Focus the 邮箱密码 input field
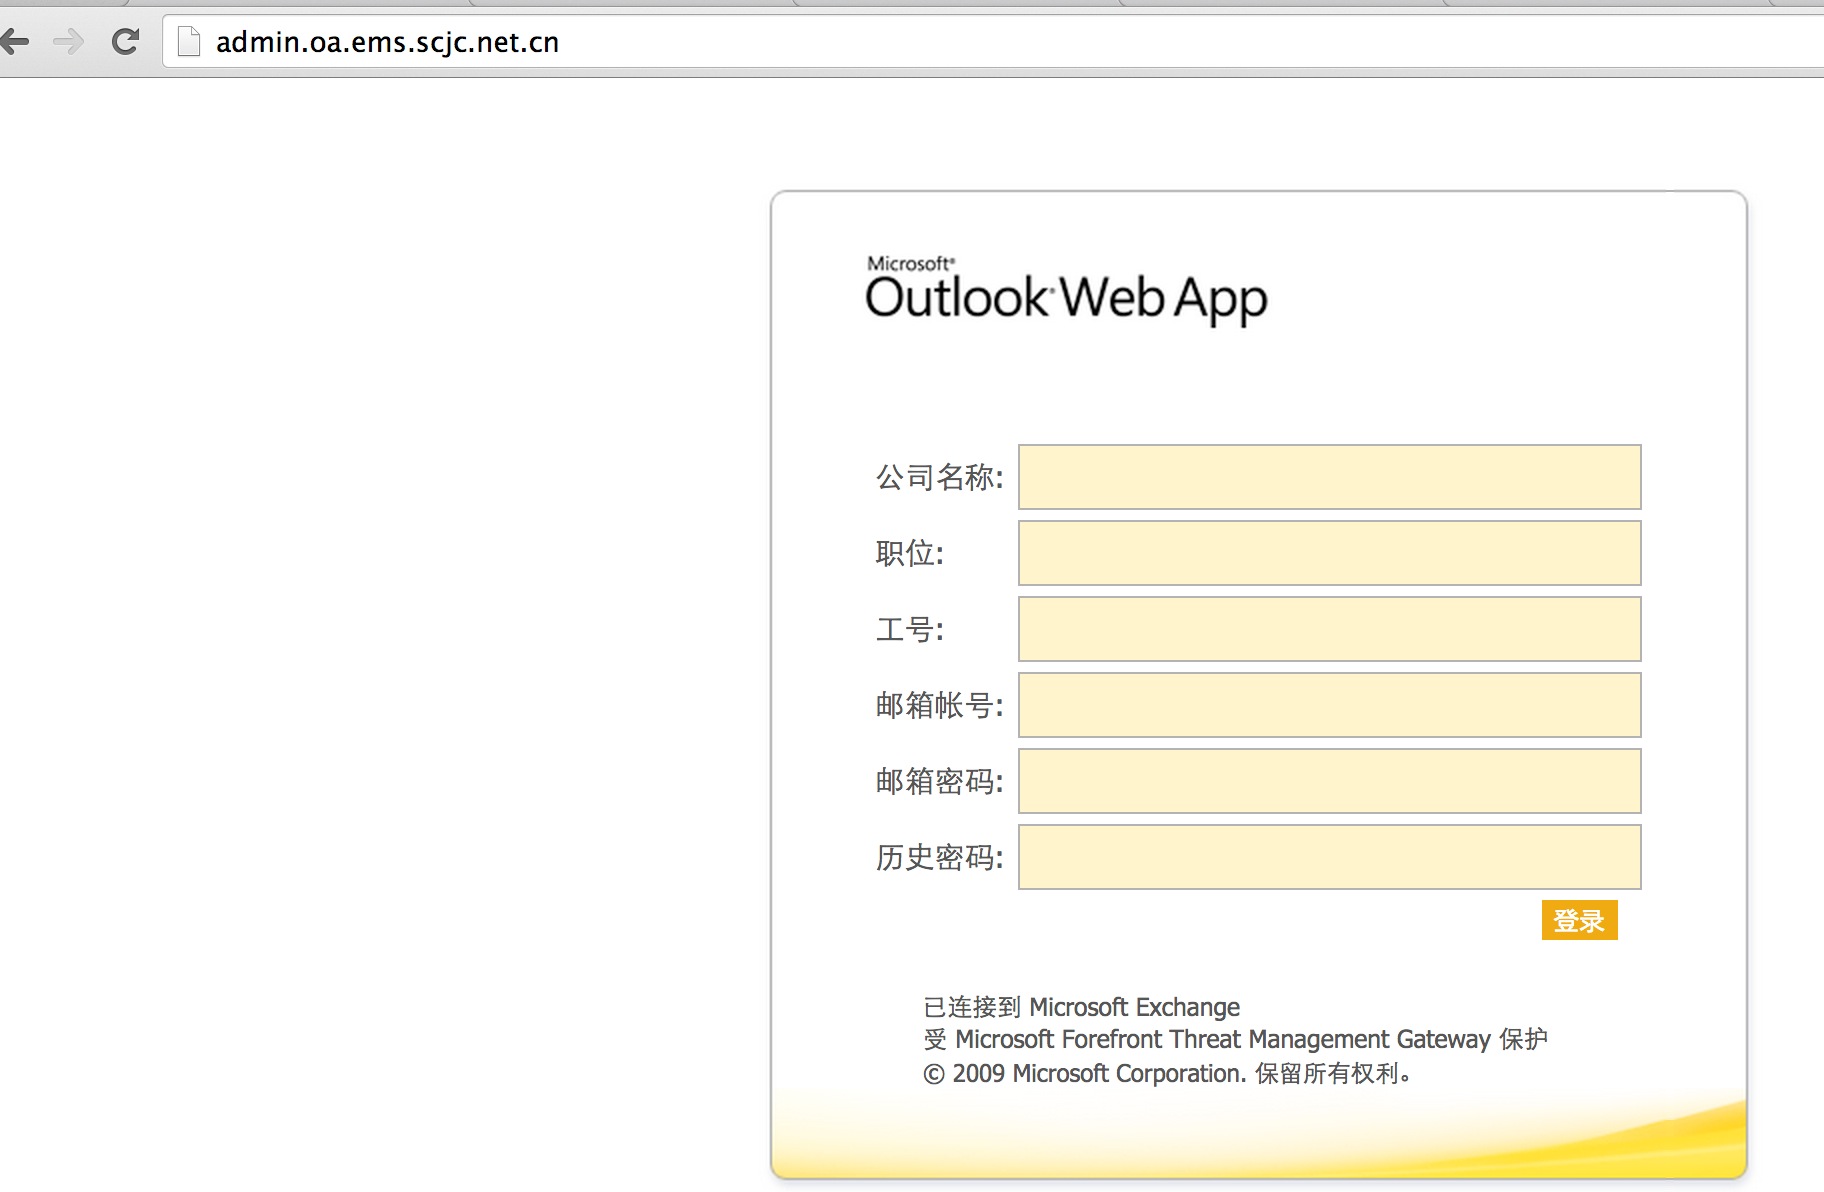This screenshot has width=1824, height=1192. point(1329,781)
